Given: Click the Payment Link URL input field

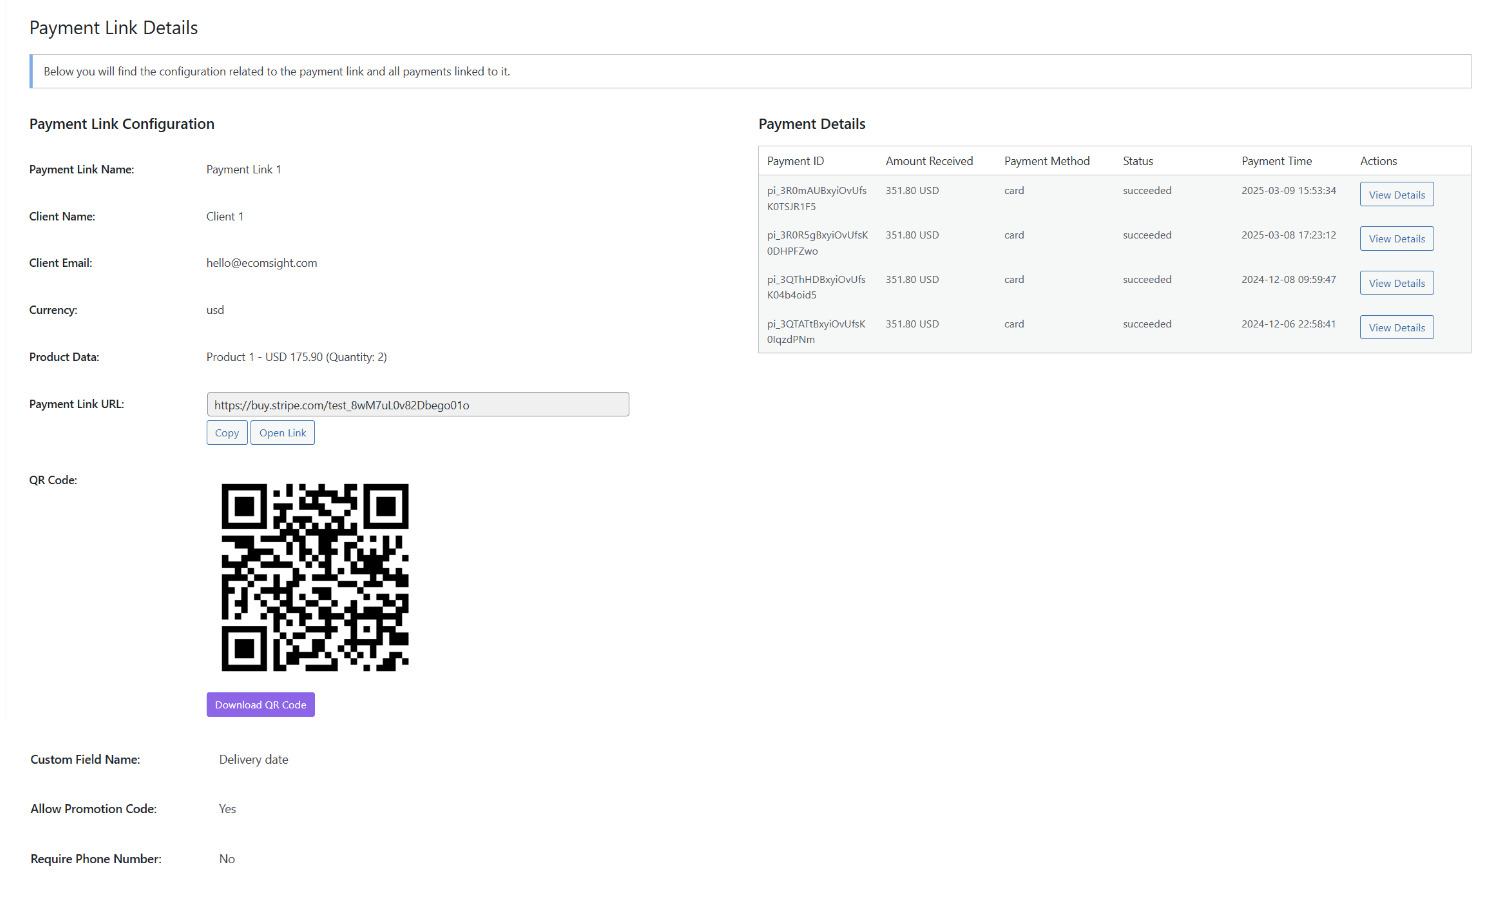Looking at the screenshot, I should click(x=418, y=405).
